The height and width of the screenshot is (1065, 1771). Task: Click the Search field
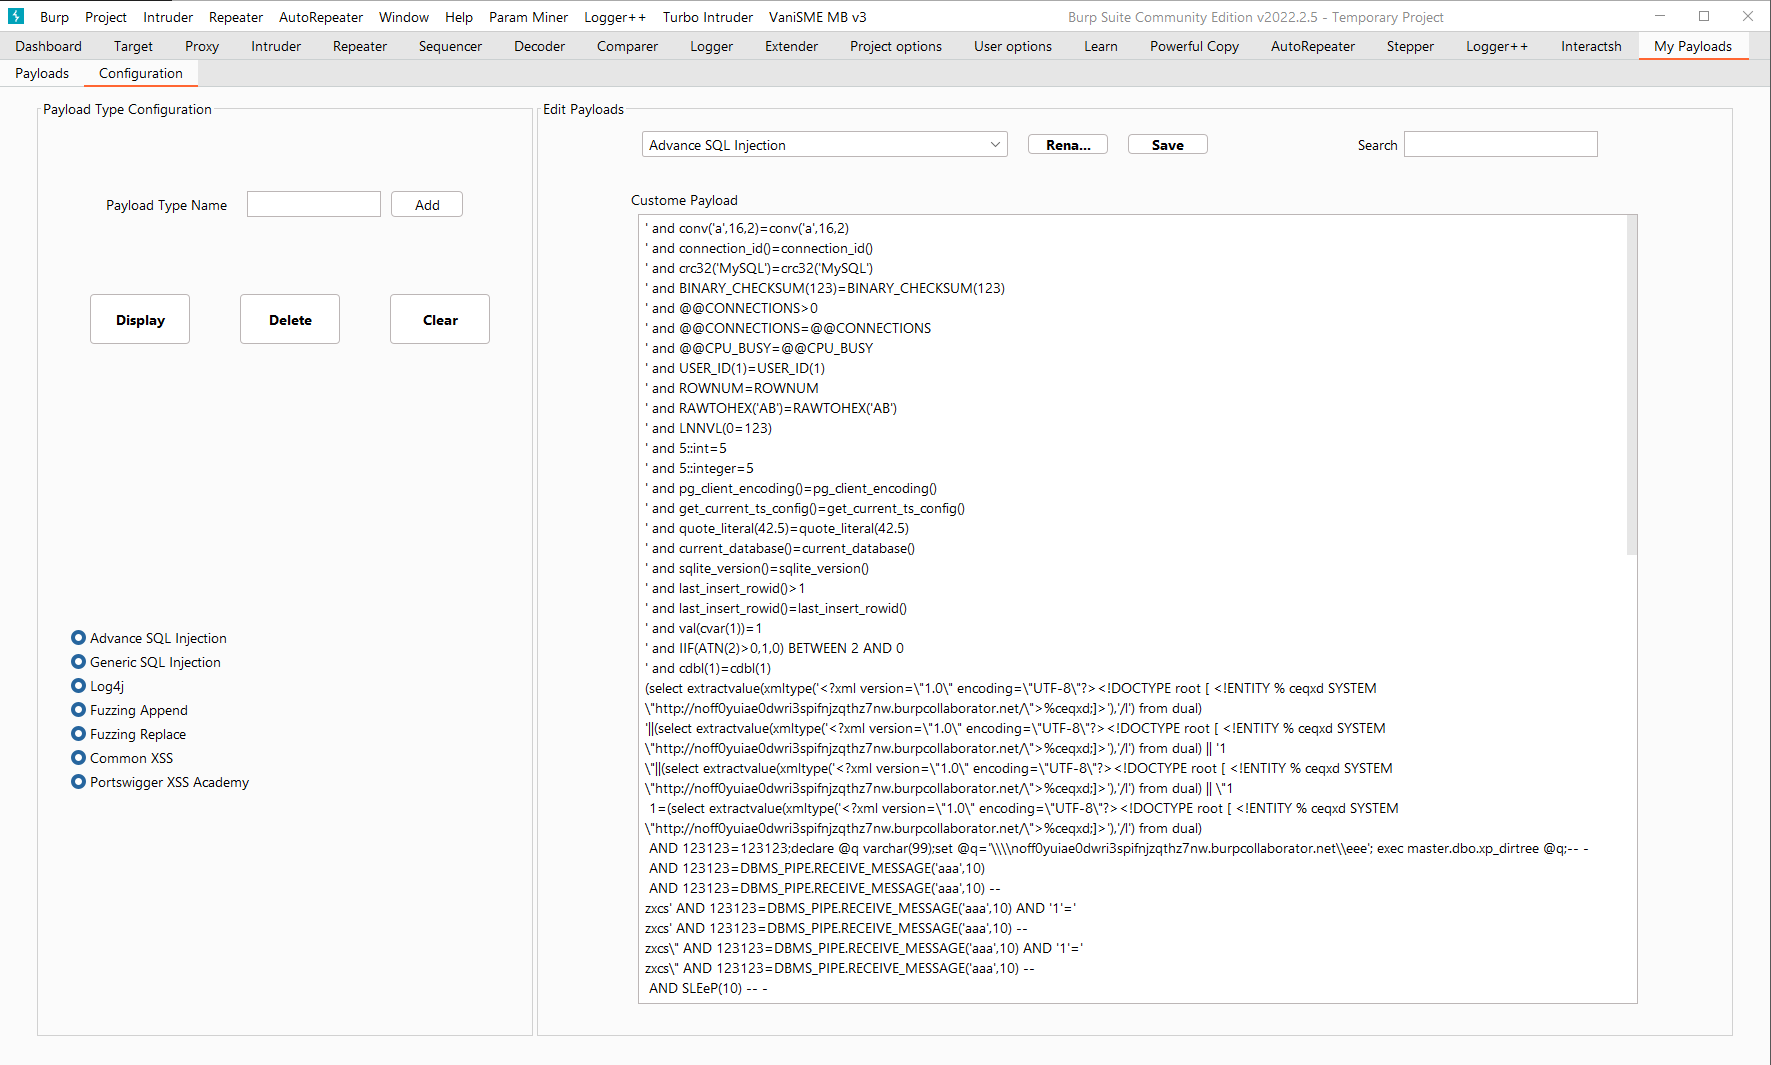pos(1500,143)
